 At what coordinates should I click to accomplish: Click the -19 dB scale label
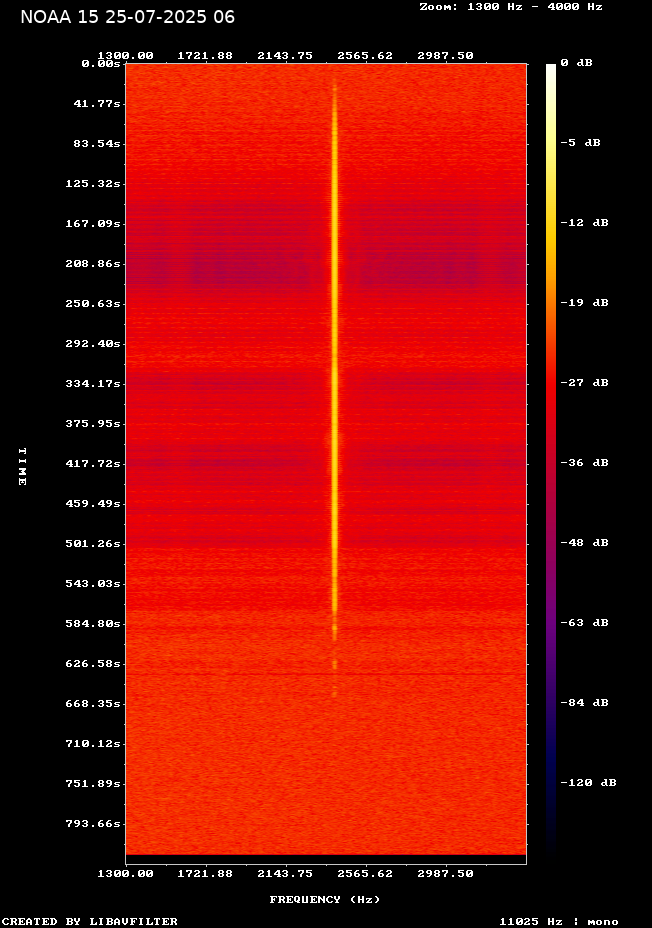click(585, 302)
